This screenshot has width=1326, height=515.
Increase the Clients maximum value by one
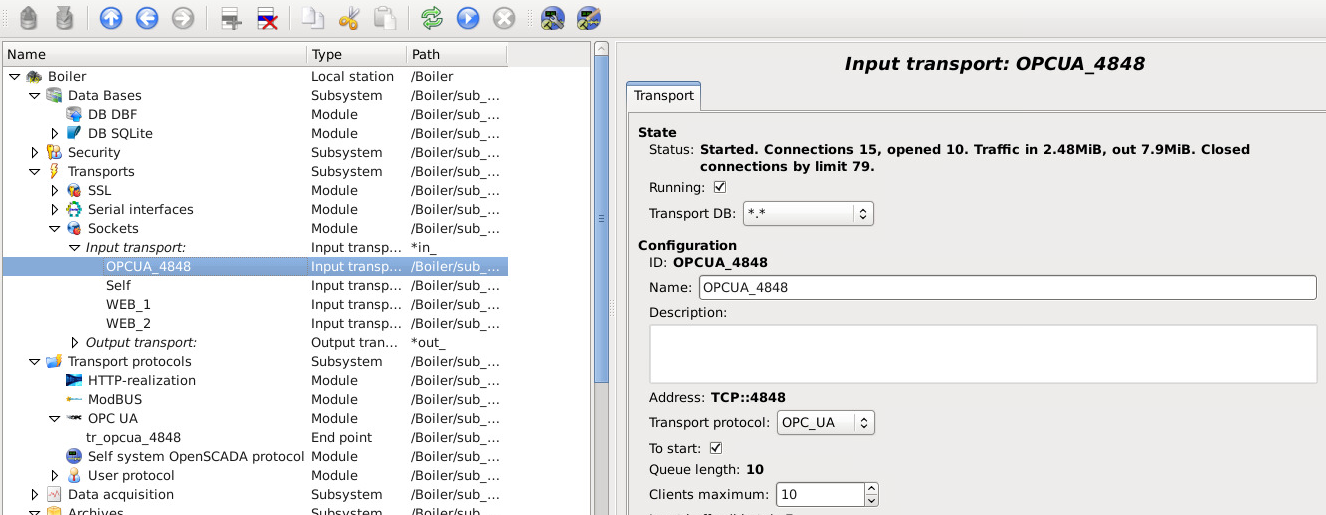tap(870, 489)
